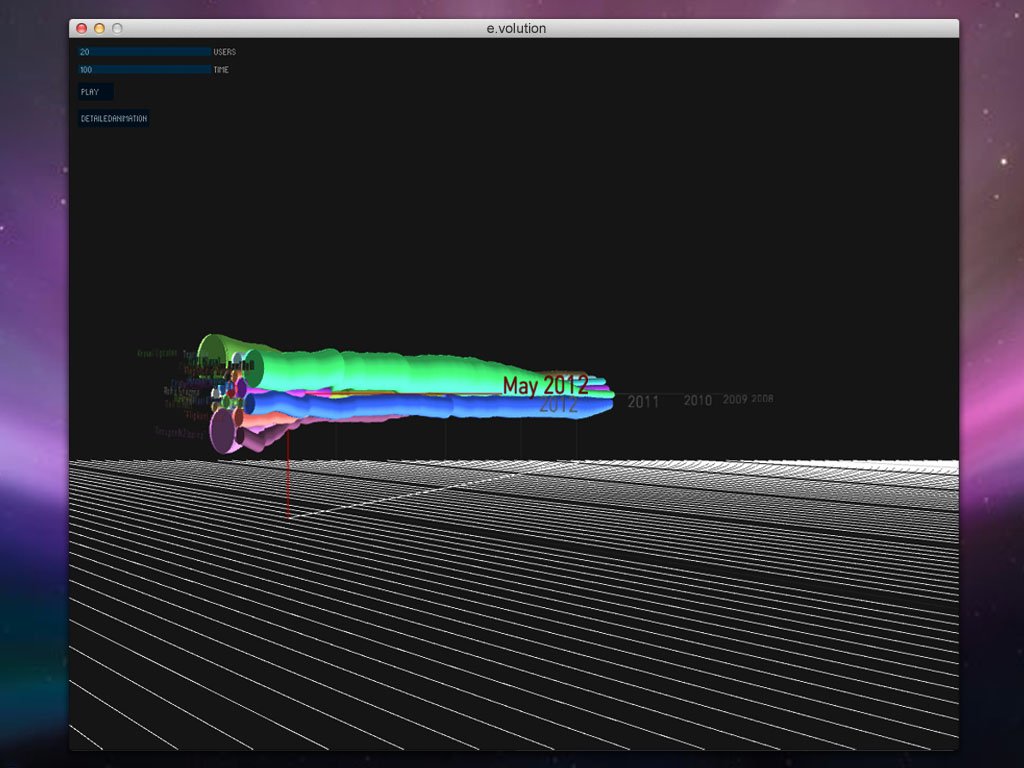Select the 2009 year marker
The height and width of the screenshot is (768, 1024).
[735, 399]
